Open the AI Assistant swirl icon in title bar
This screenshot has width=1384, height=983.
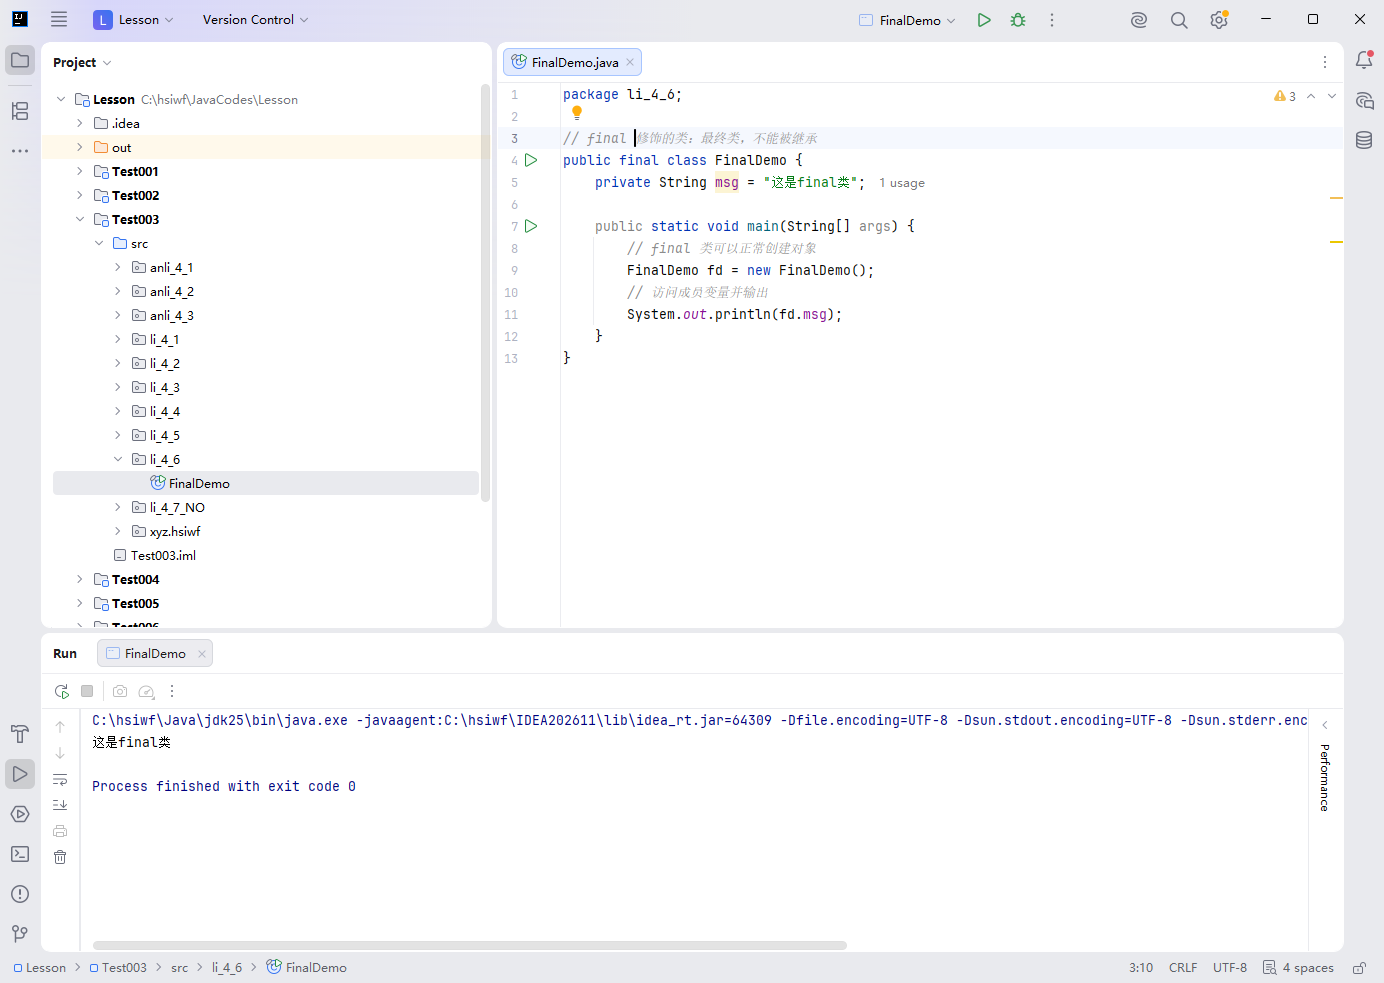click(x=1139, y=20)
